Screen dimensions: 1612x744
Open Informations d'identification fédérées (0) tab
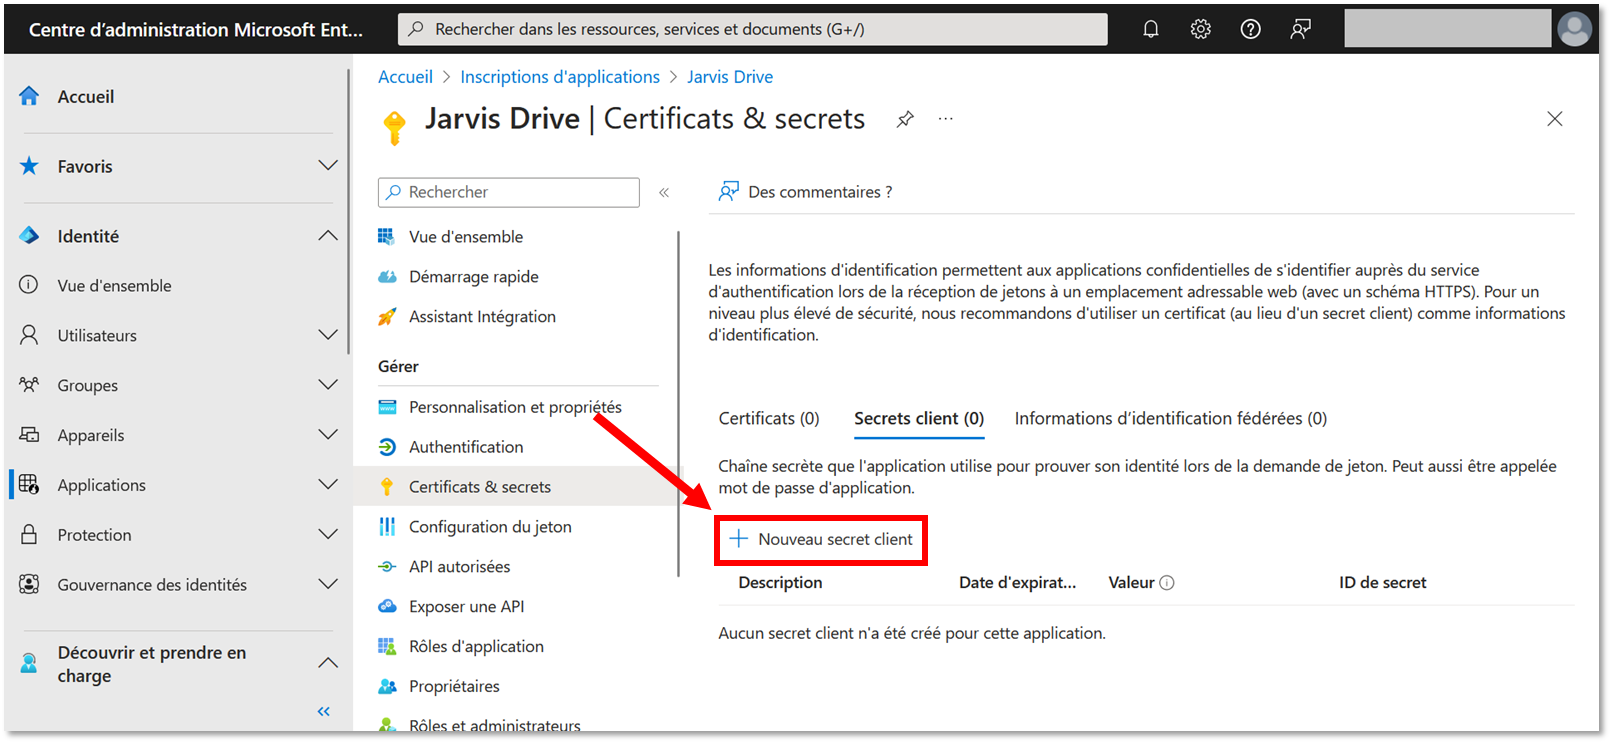(x=1170, y=419)
